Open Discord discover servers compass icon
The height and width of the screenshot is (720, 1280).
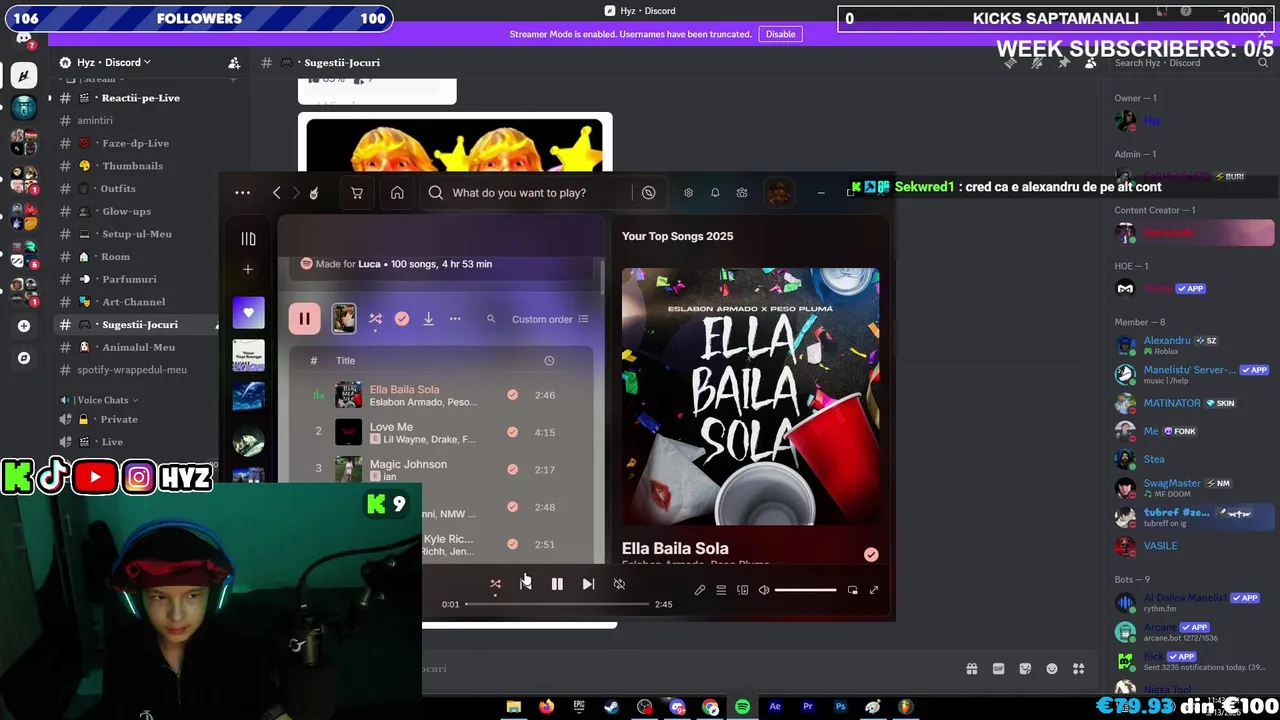click(24, 358)
